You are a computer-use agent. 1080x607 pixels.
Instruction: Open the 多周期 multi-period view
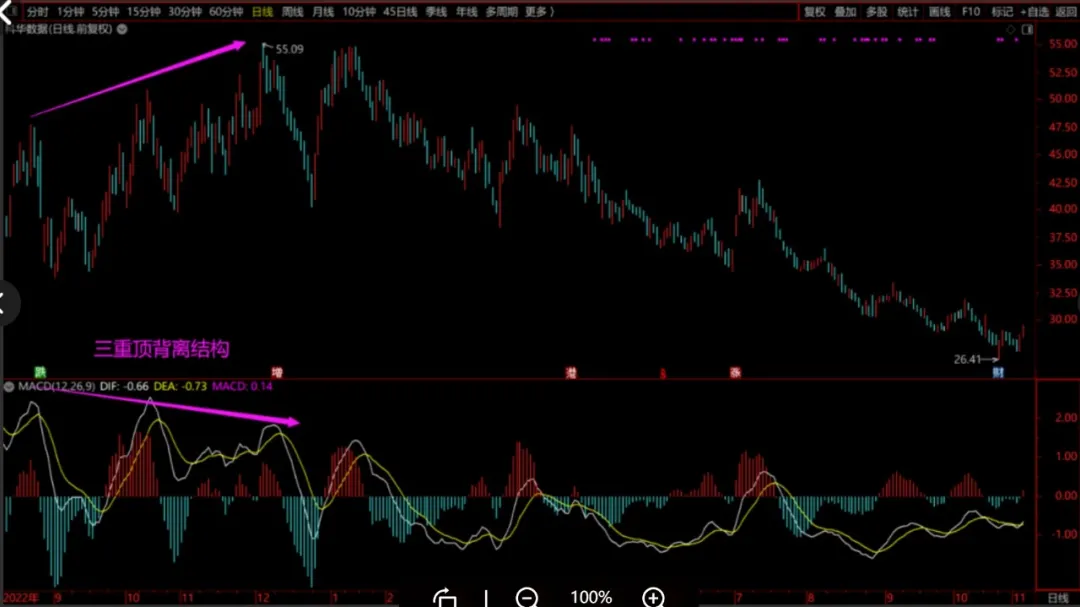[x=501, y=12]
